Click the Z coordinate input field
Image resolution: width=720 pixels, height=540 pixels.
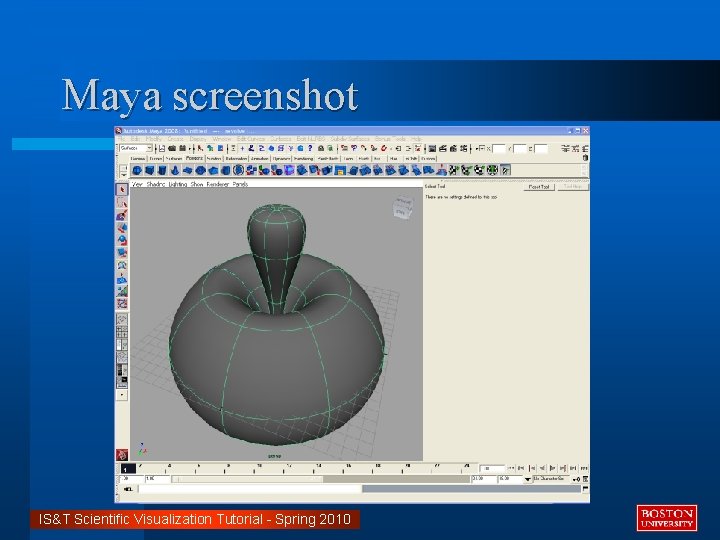(541, 149)
